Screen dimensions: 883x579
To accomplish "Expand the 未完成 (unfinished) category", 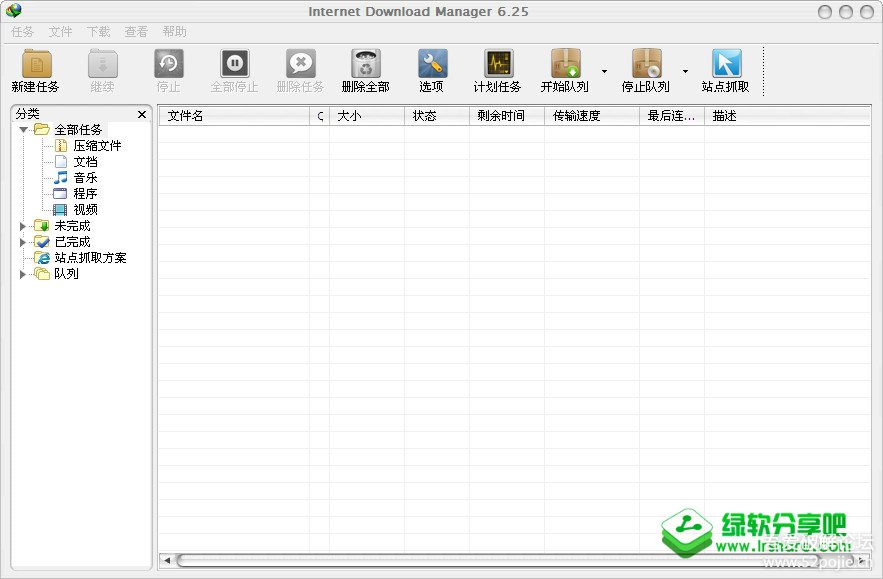I will (x=23, y=225).
